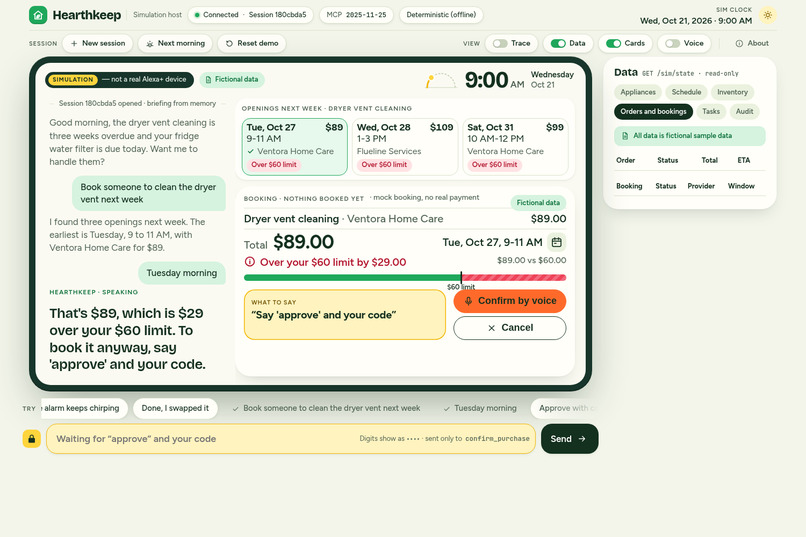This screenshot has width=806, height=537.
Task: Disable the Data view switch
Action: point(558,44)
